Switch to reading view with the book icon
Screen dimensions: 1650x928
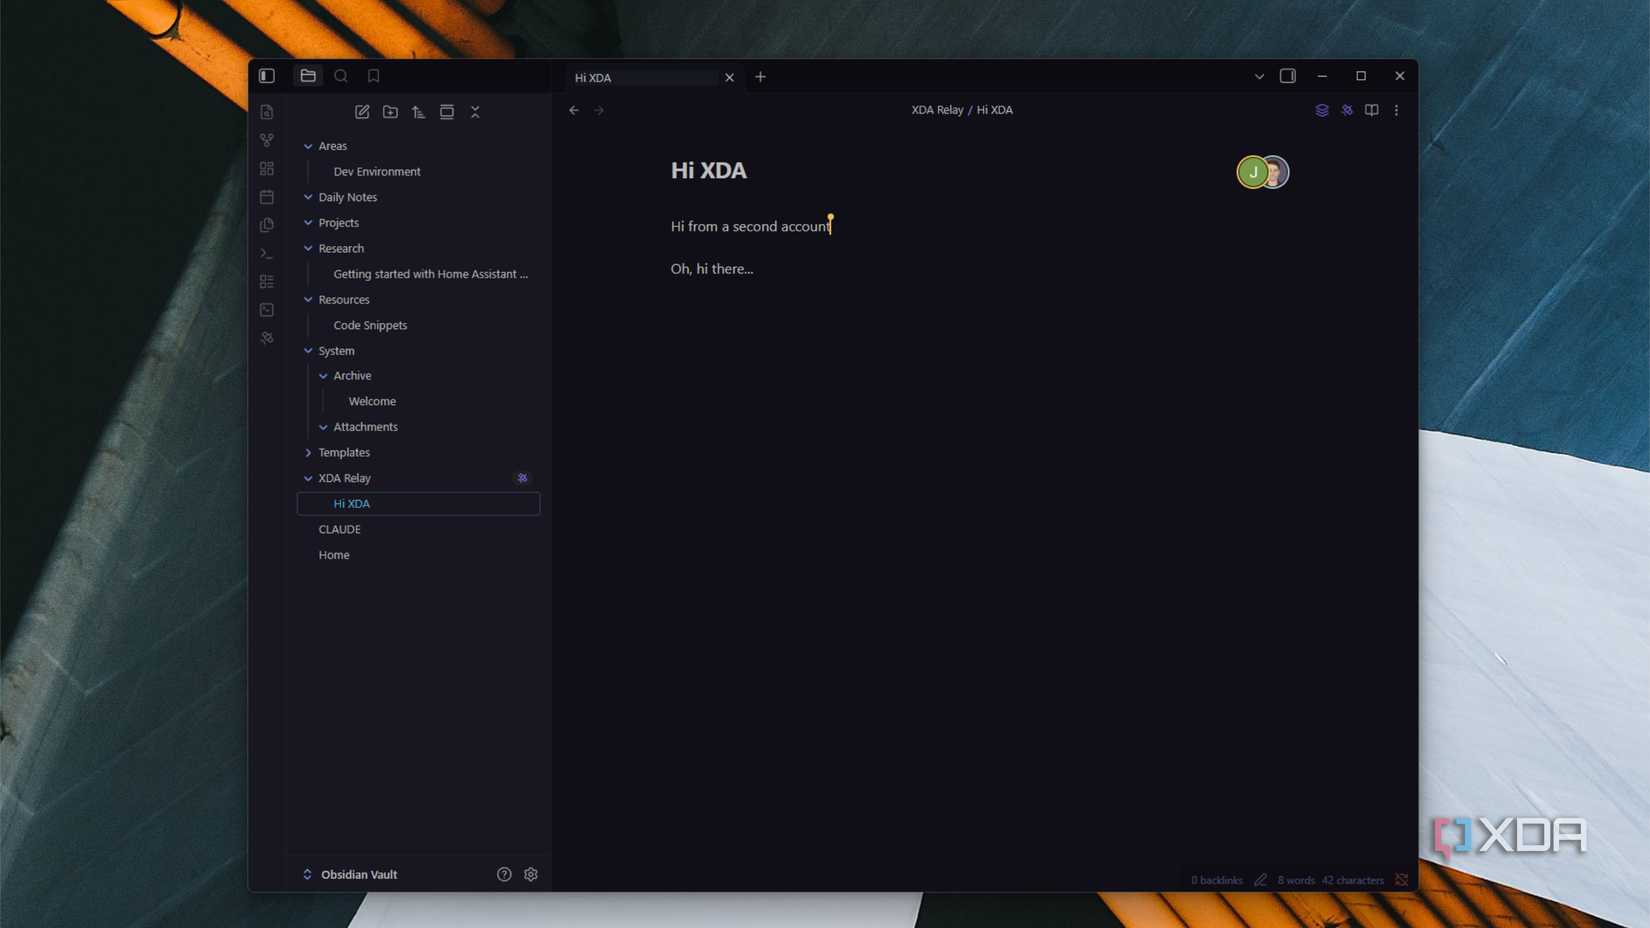(1371, 110)
